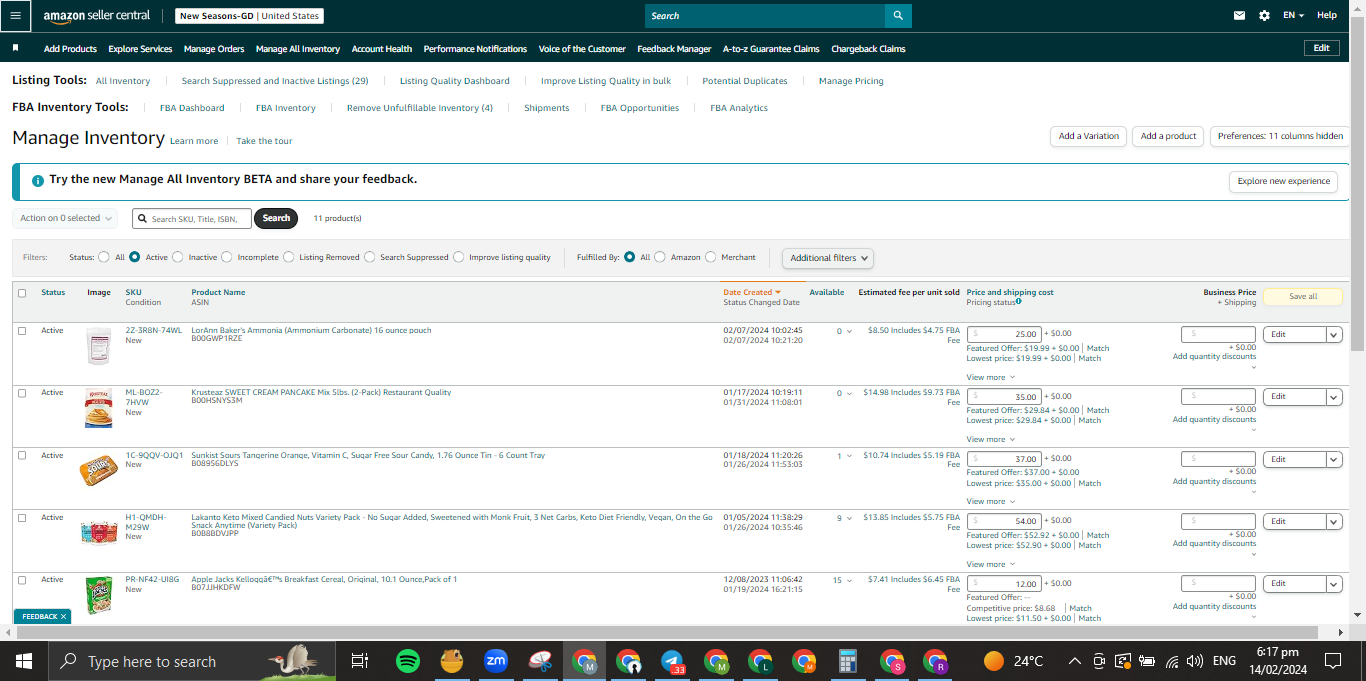Select the All status radio button

pos(104,257)
